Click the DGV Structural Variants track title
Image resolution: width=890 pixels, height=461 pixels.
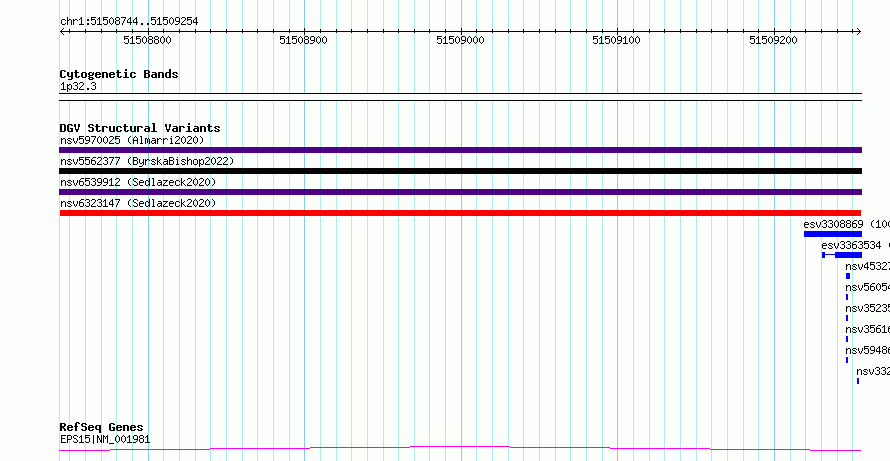(140, 128)
